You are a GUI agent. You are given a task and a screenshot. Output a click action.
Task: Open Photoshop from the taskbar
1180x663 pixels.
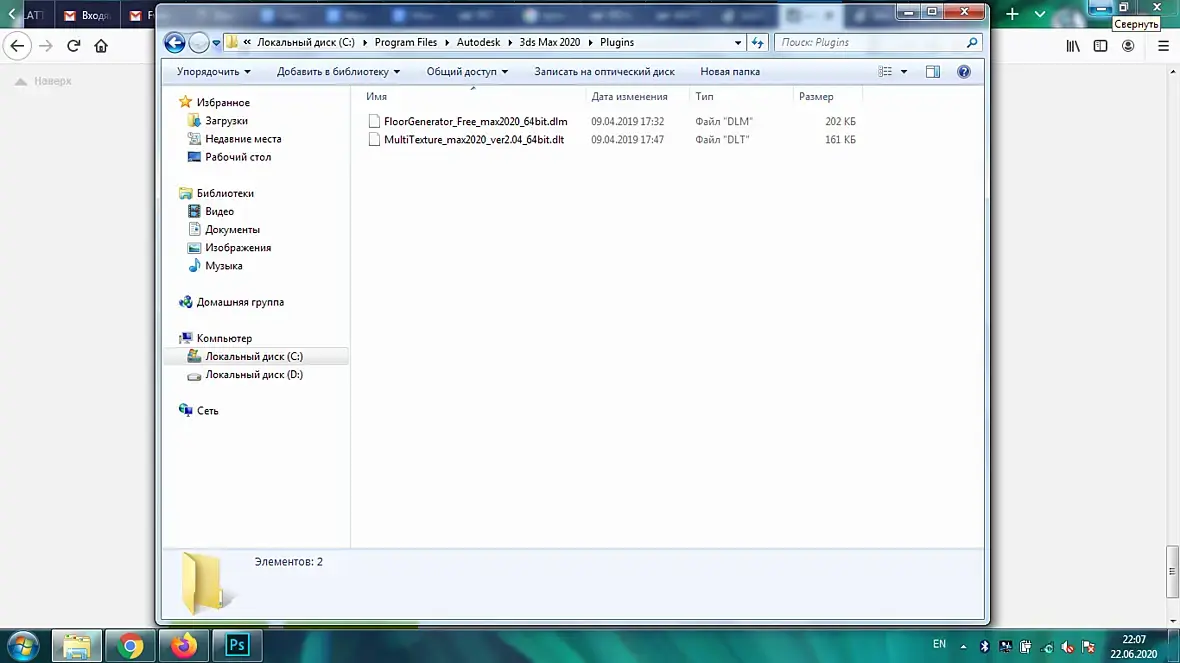[x=237, y=646]
